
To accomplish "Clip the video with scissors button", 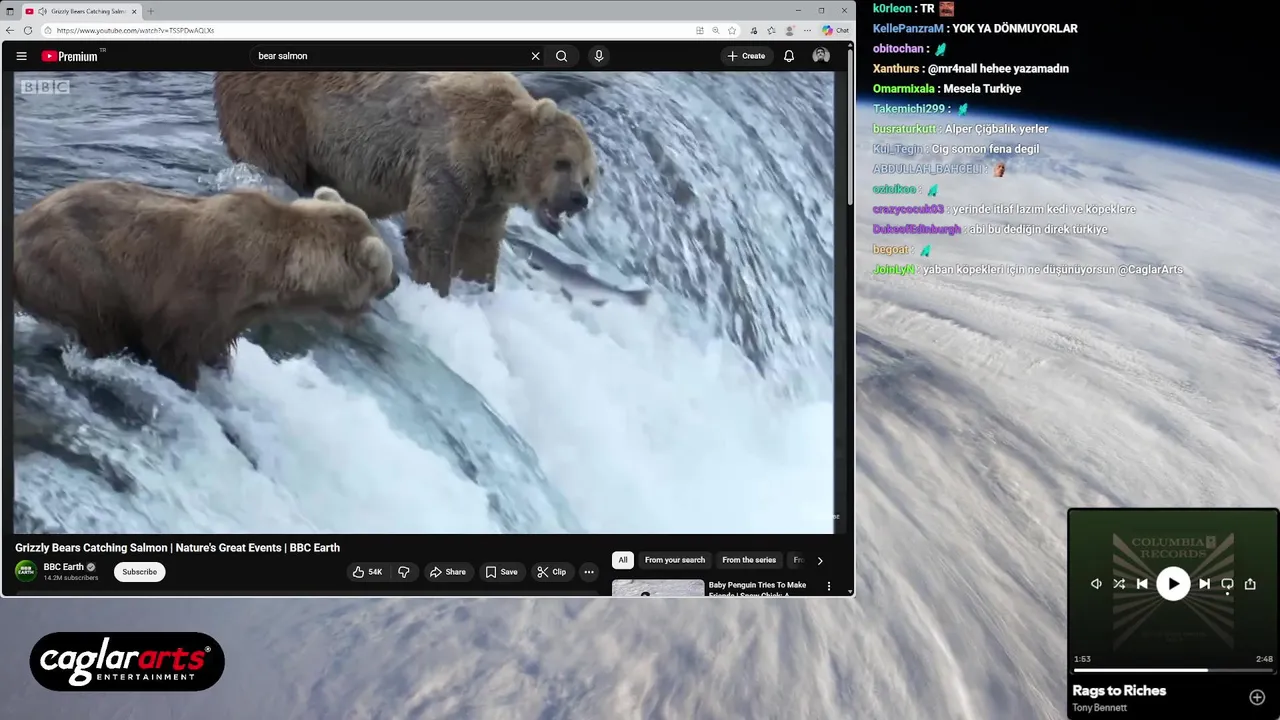I will pyautogui.click(x=551, y=572).
